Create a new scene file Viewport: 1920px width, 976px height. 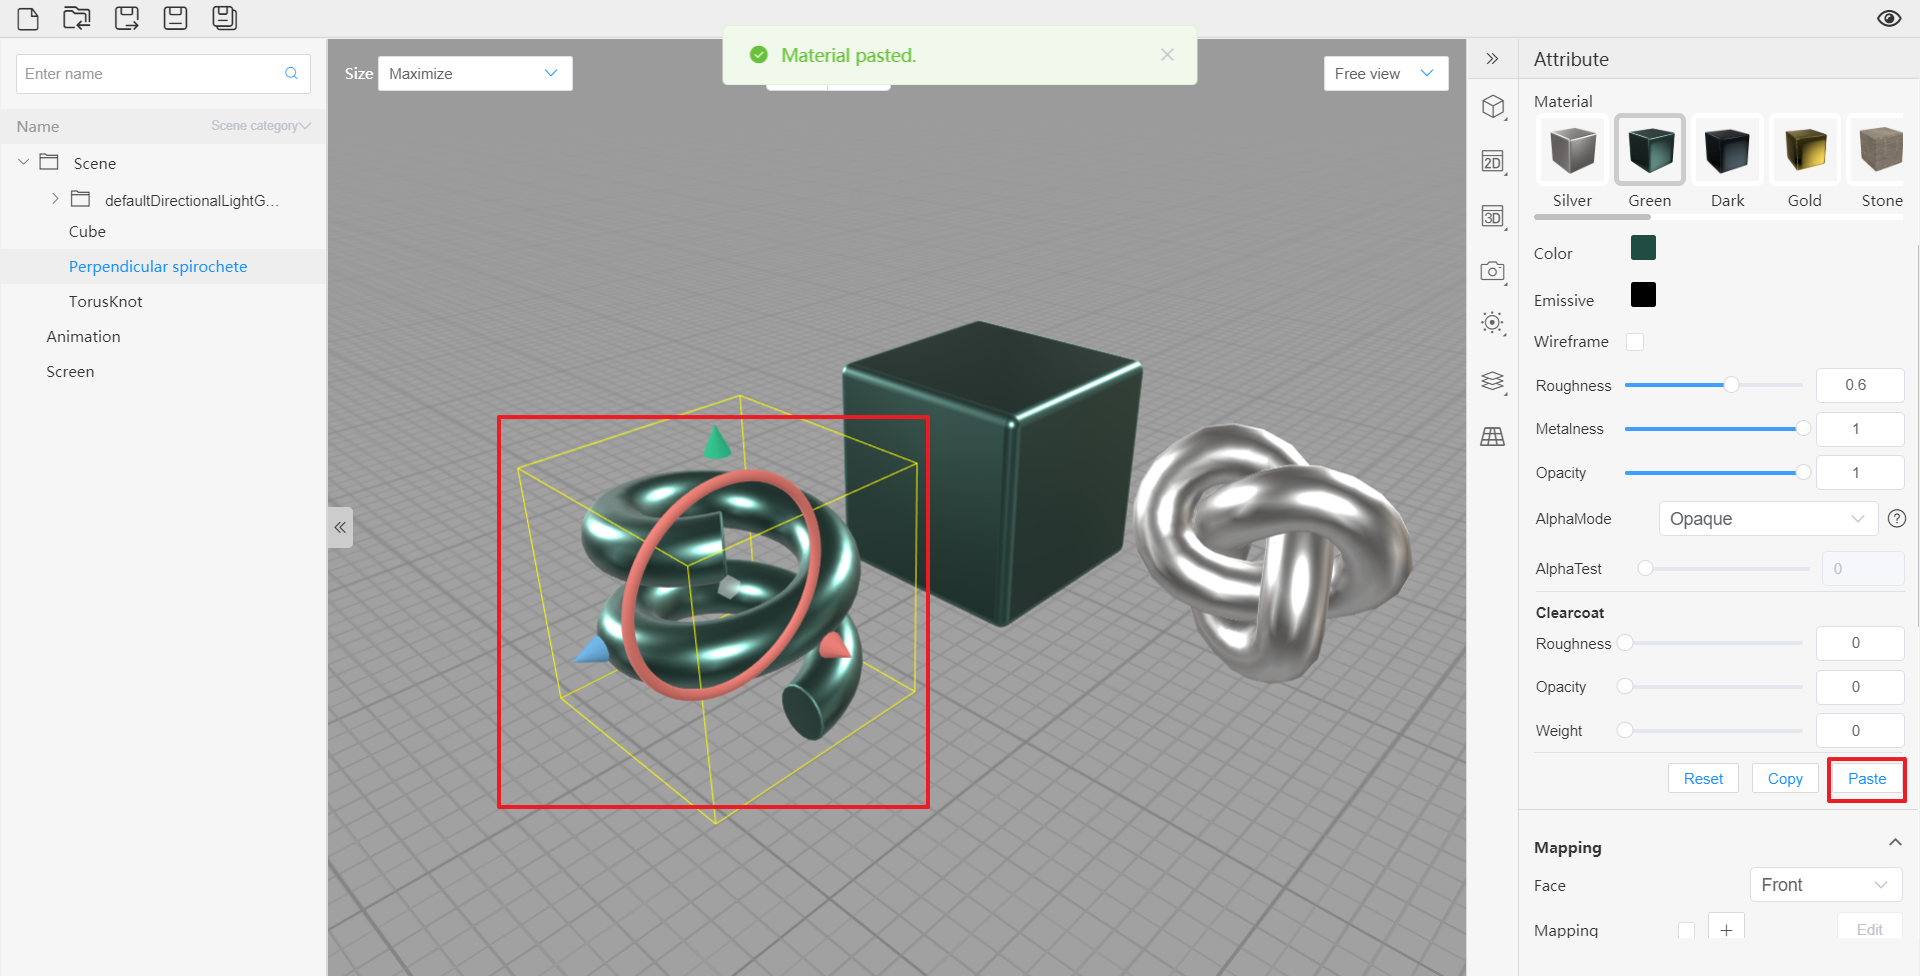point(28,18)
